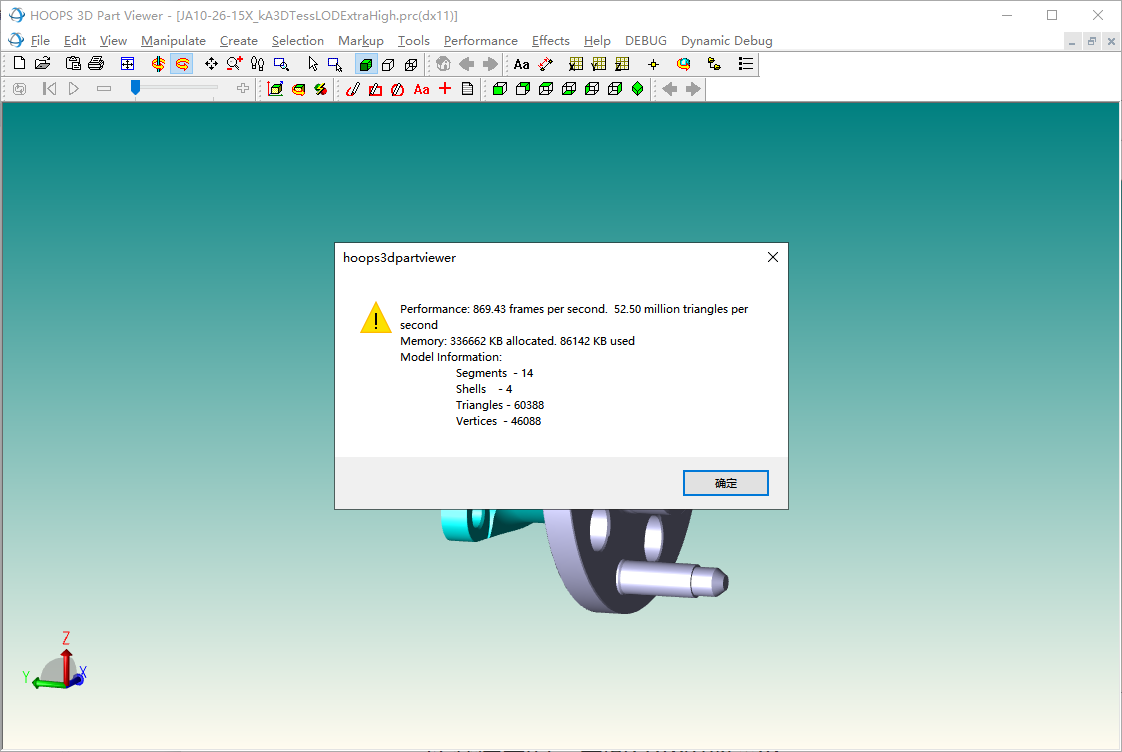Click the blue animation slider handle
Image resolution: width=1122 pixels, height=752 pixels.
click(x=135, y=88)
